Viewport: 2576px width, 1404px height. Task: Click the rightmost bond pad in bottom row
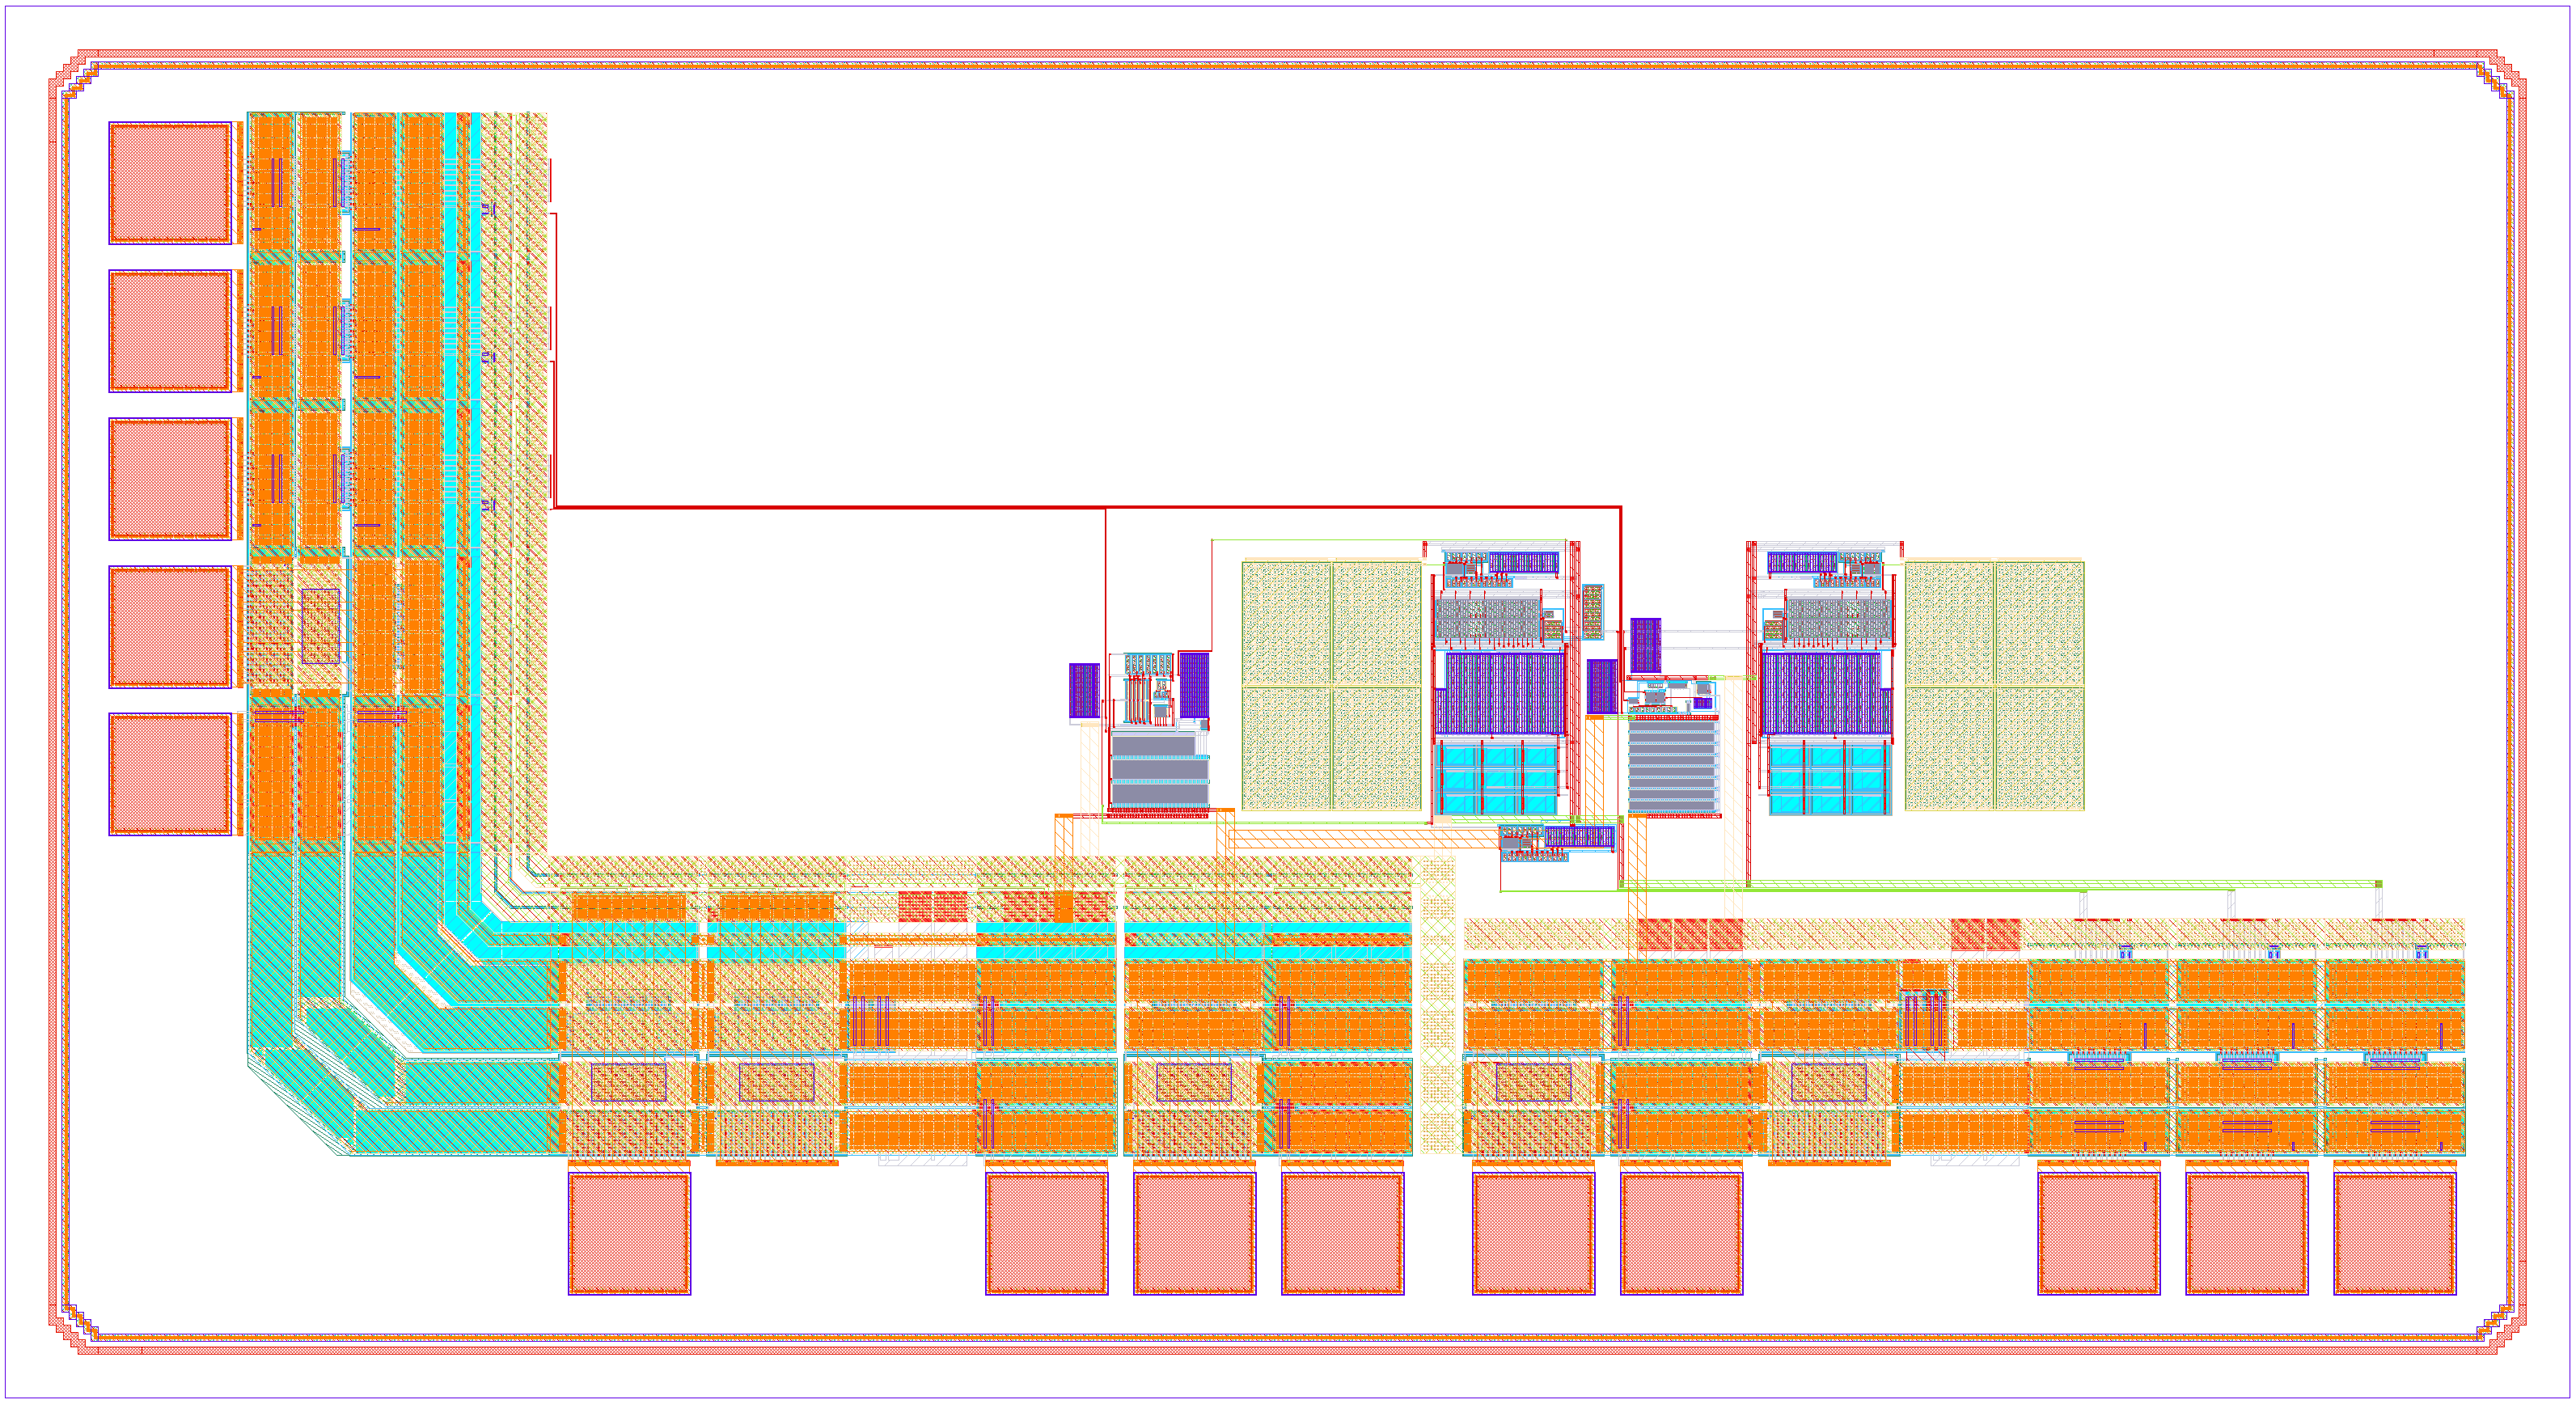[x=2394, y=1233]
